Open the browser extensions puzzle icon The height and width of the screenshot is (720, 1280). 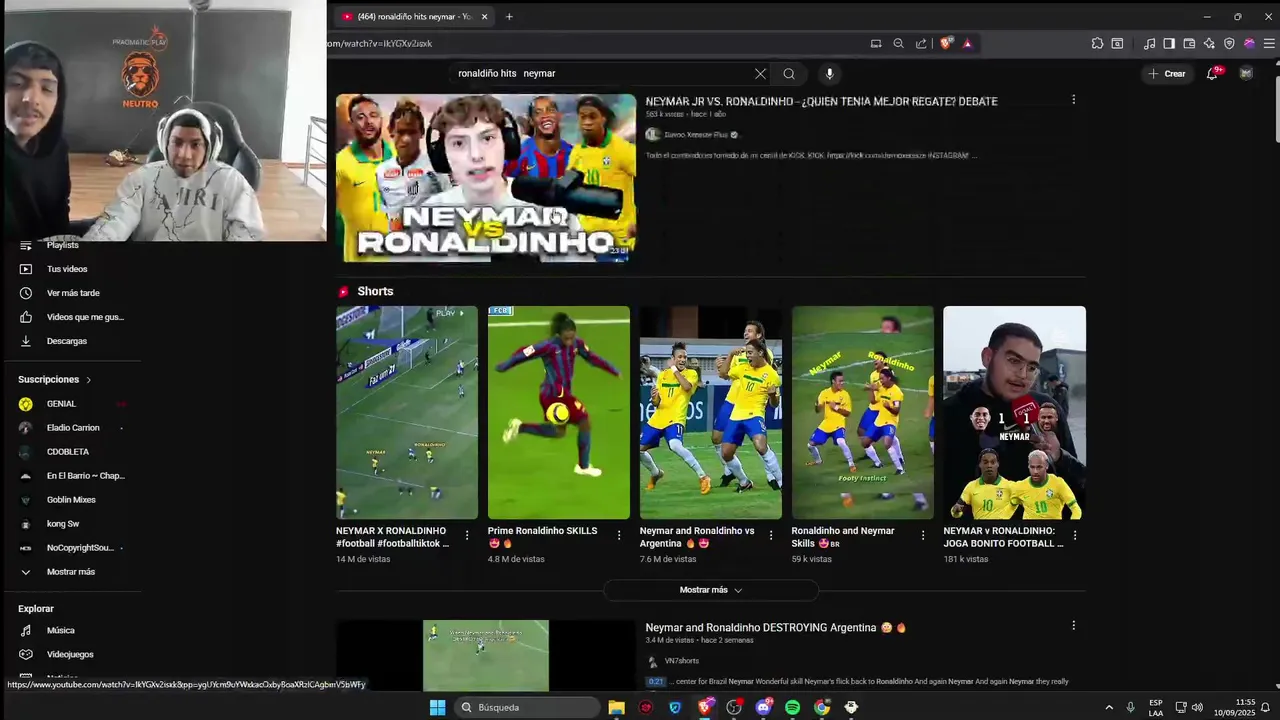point(1097,43)
